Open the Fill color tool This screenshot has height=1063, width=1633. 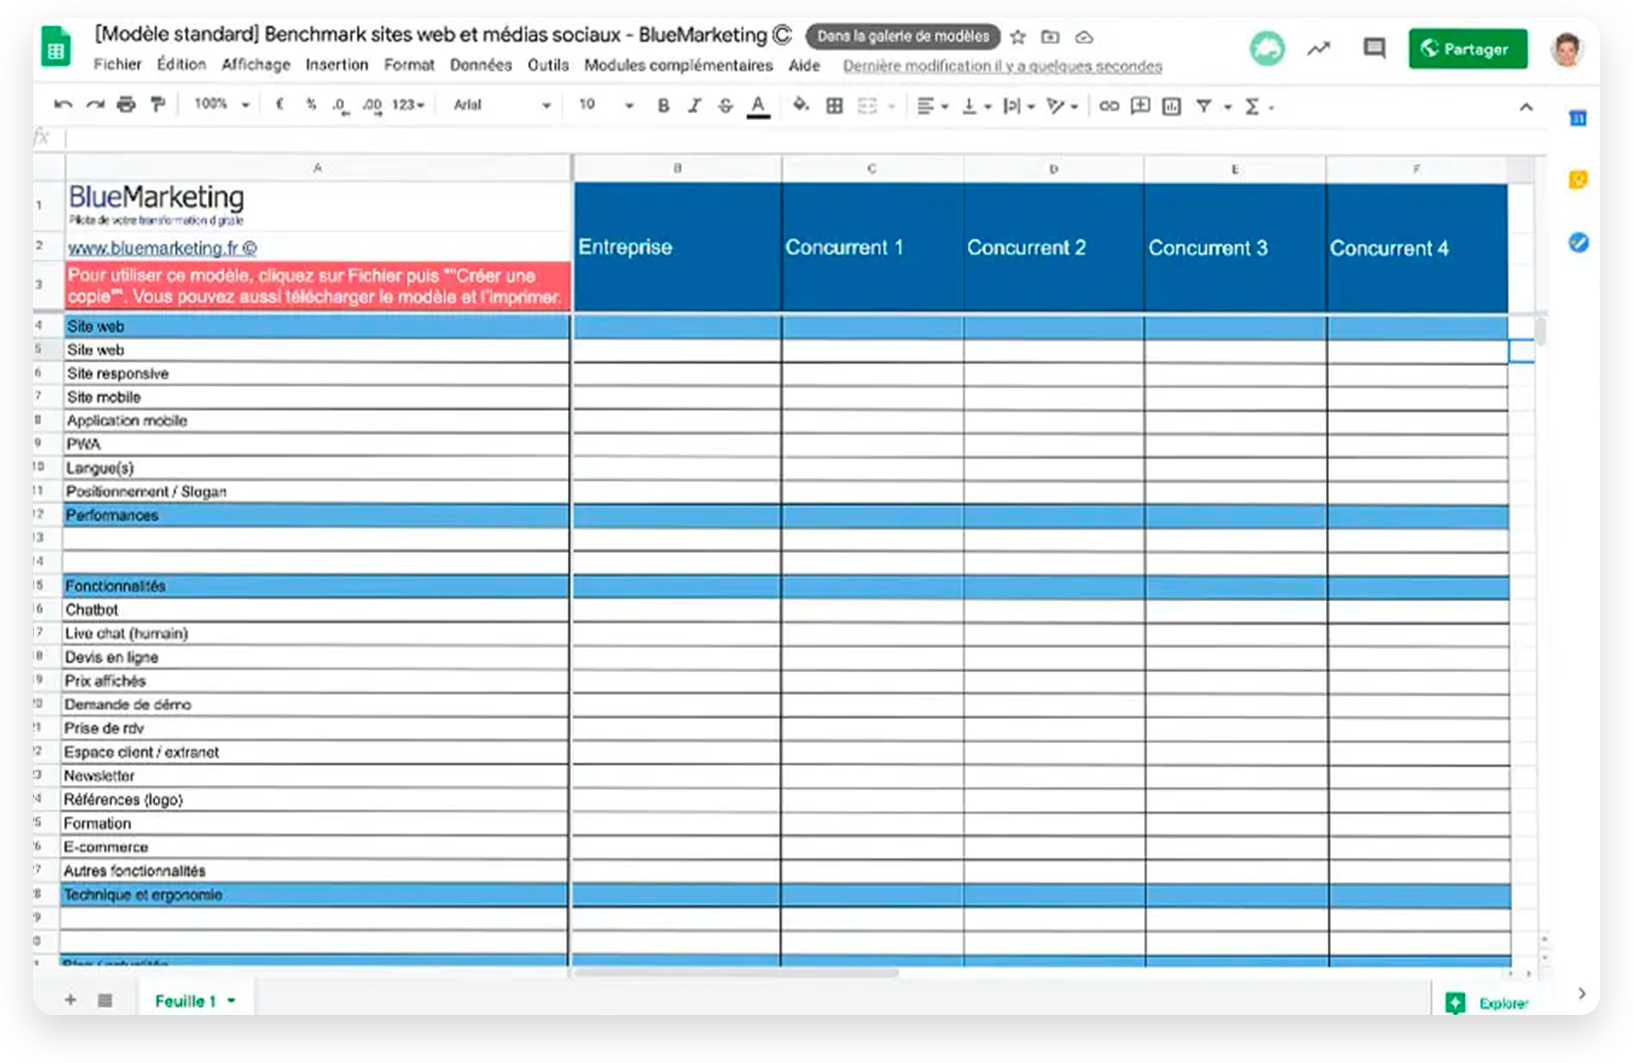point(800,104)
